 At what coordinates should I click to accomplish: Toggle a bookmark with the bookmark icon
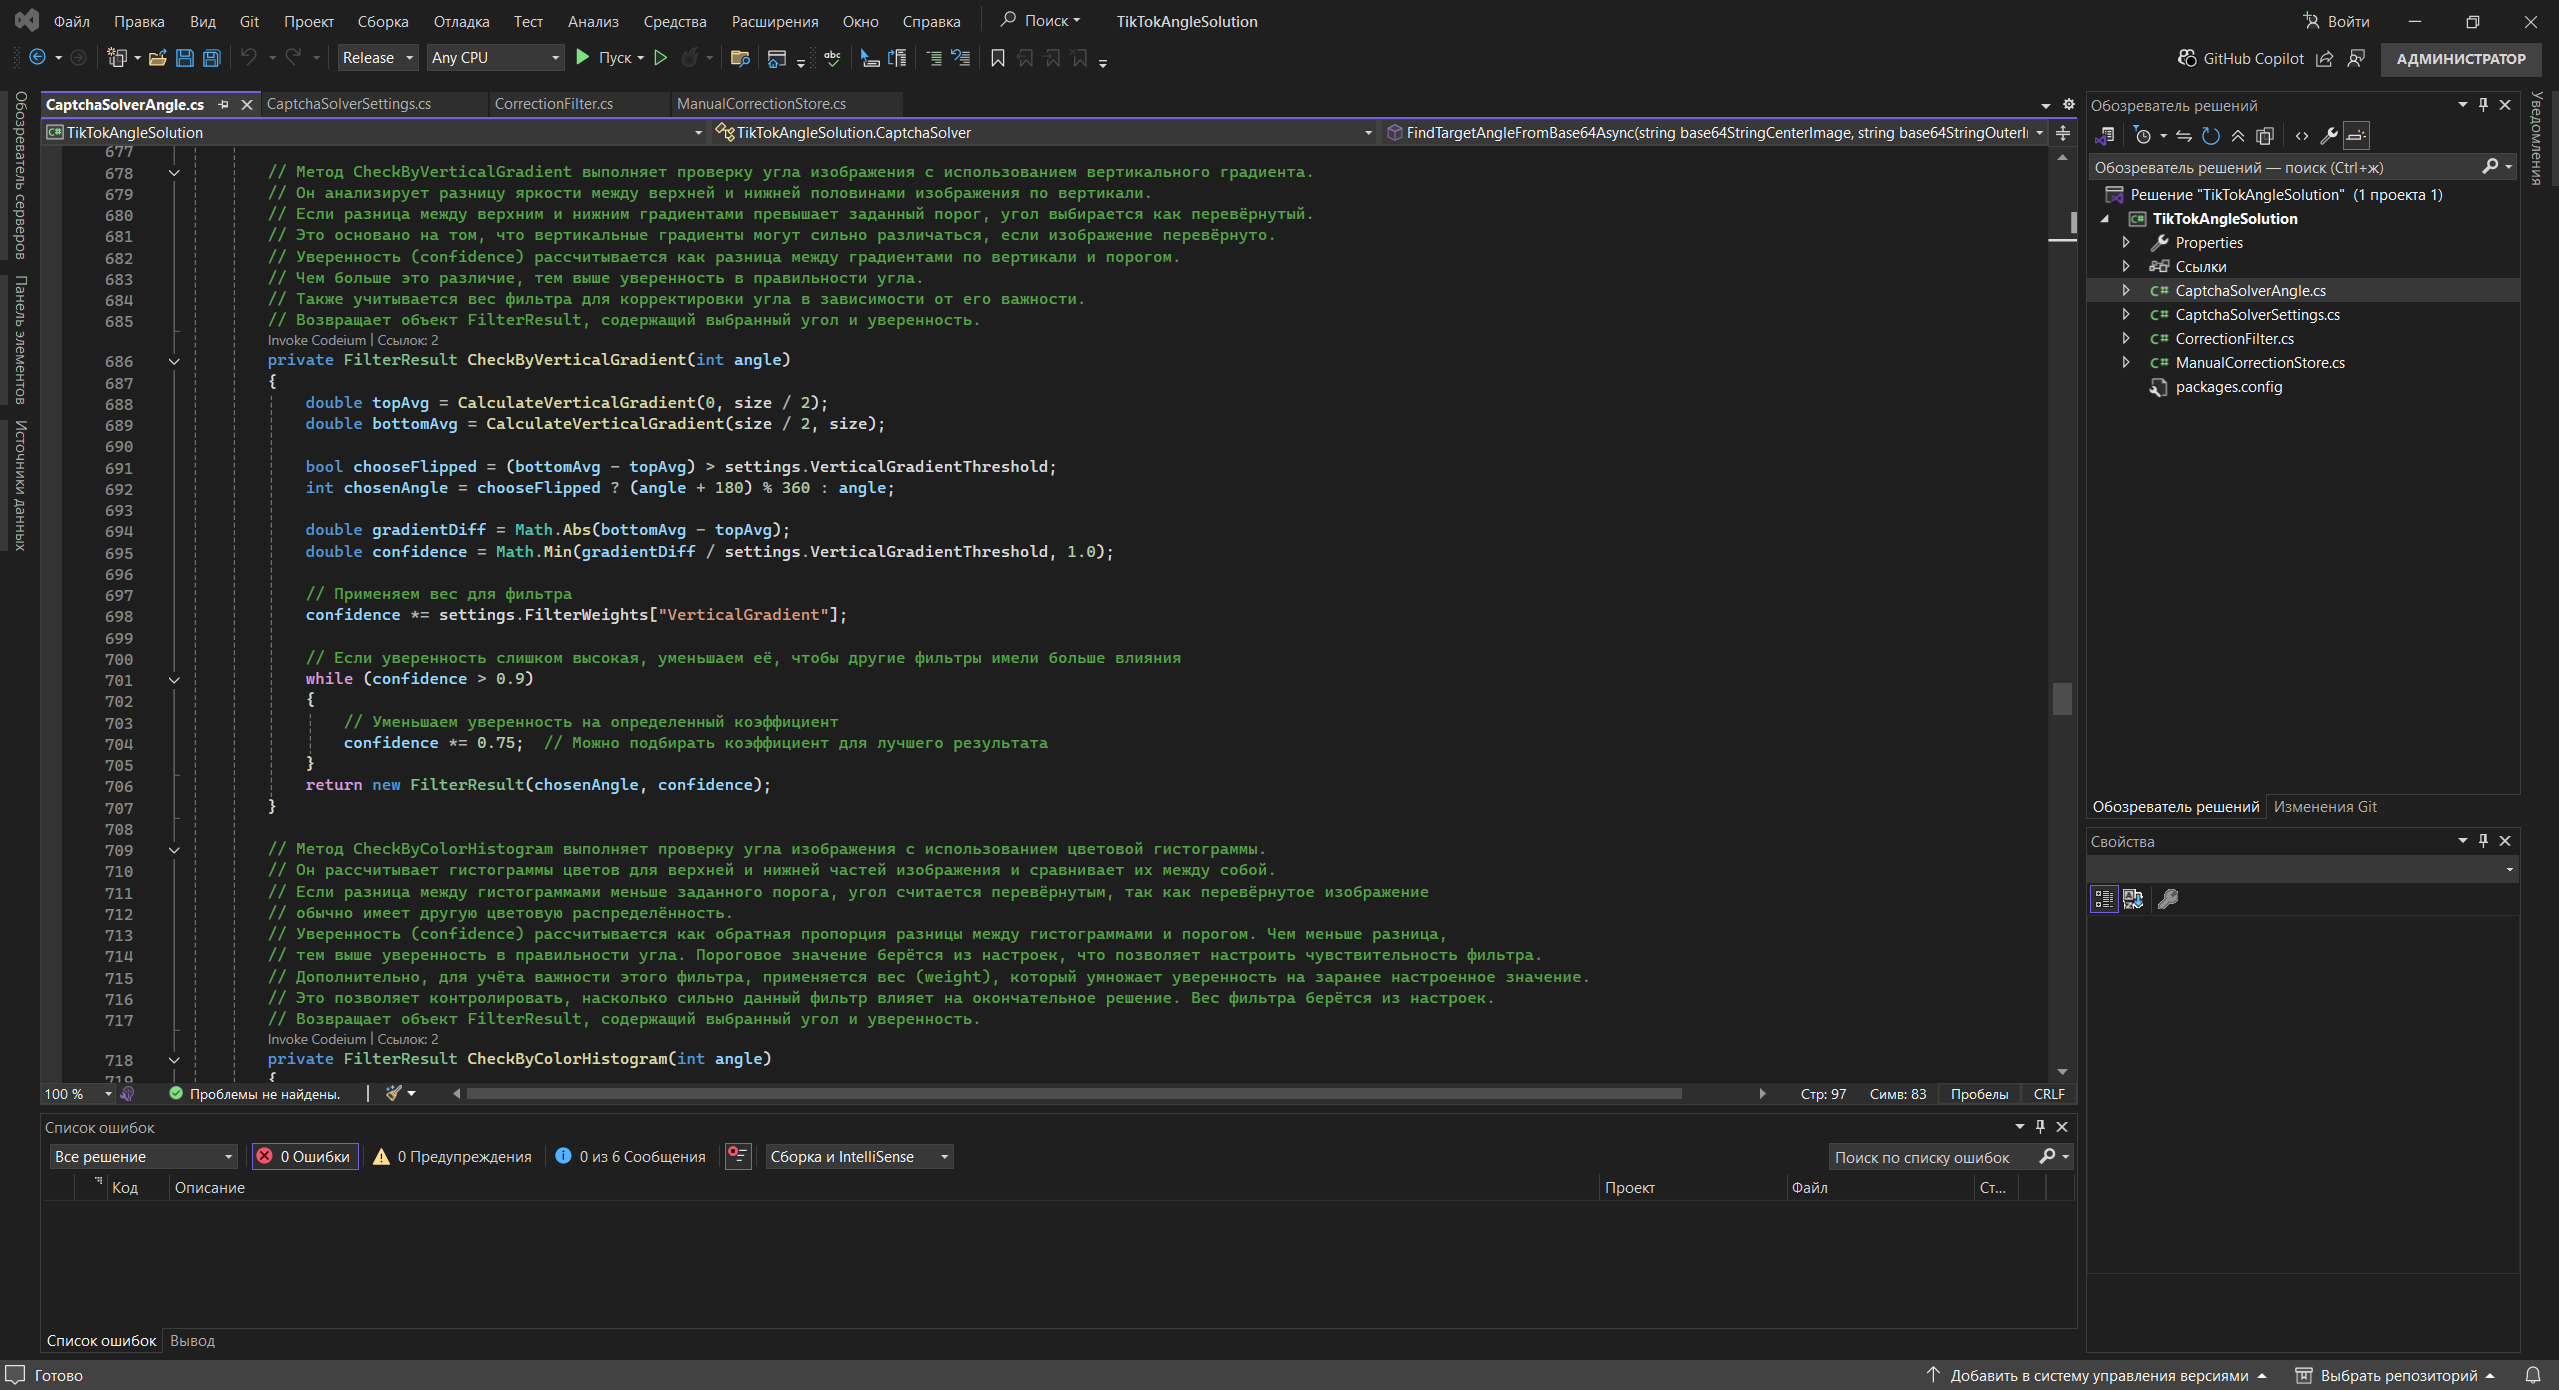point(997,58)
